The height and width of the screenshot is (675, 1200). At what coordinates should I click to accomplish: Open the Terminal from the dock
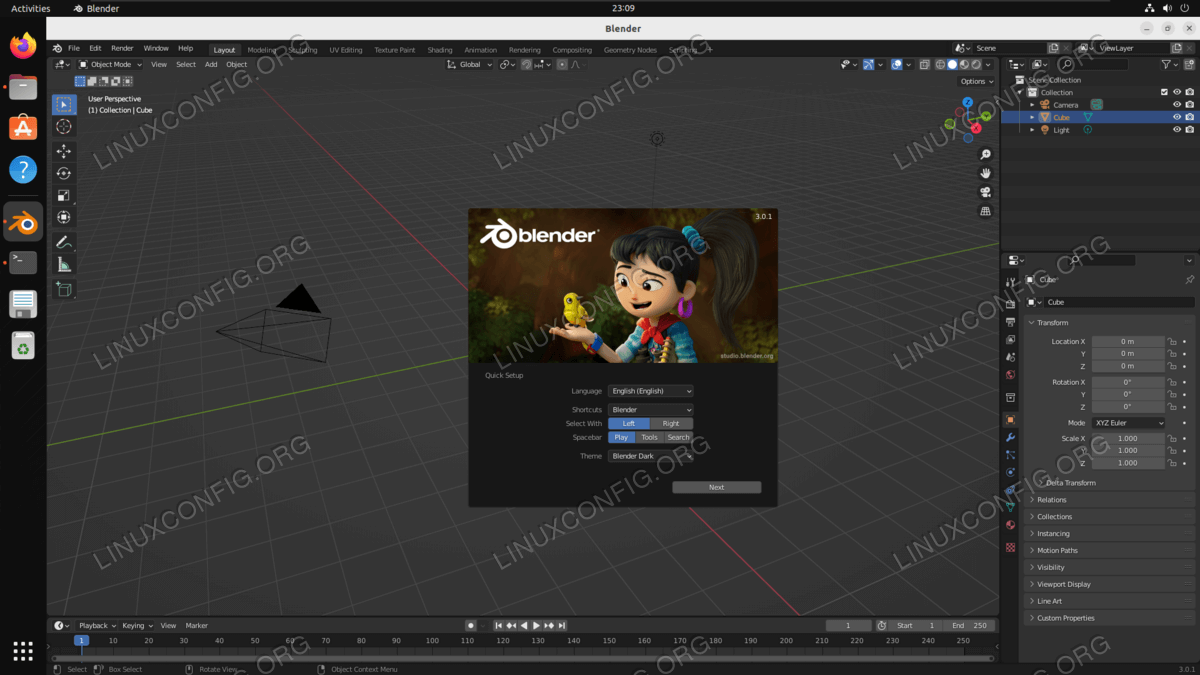click(x=23, y=262)
